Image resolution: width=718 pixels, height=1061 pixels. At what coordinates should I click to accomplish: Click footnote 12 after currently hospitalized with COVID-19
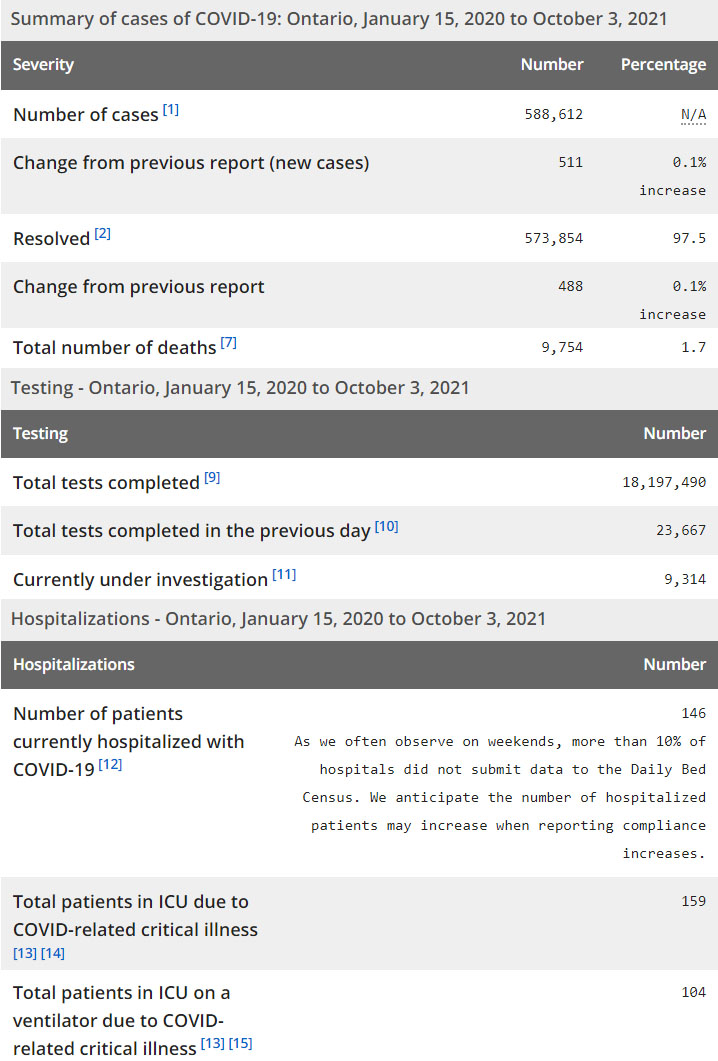111,766
